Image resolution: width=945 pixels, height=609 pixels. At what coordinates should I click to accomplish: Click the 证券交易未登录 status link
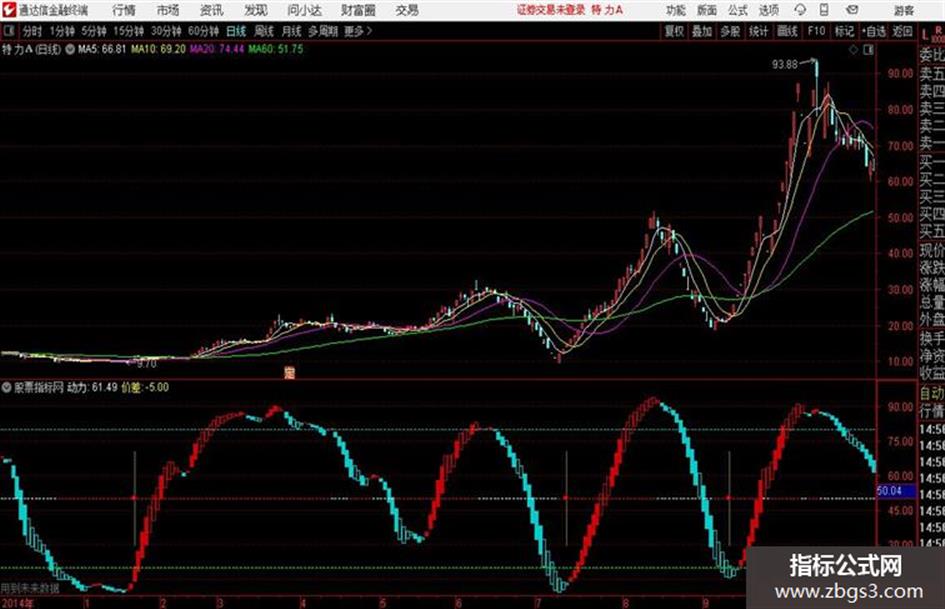[551, 10]
